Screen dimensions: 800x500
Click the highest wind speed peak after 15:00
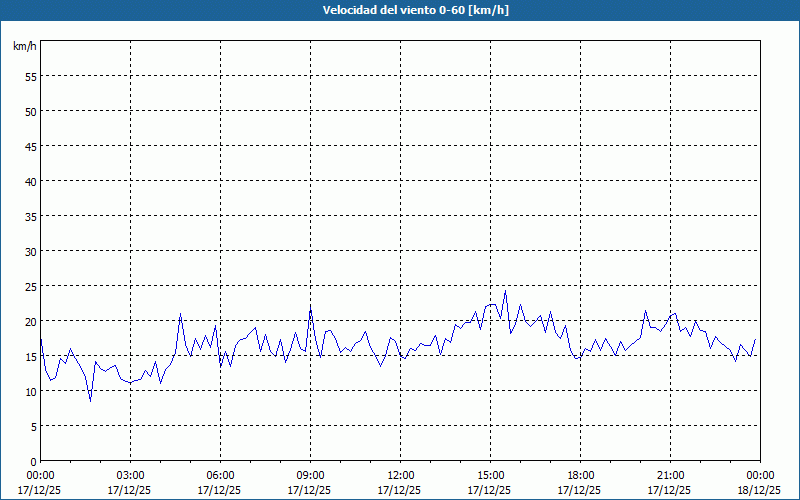click(x=505, y=292)
